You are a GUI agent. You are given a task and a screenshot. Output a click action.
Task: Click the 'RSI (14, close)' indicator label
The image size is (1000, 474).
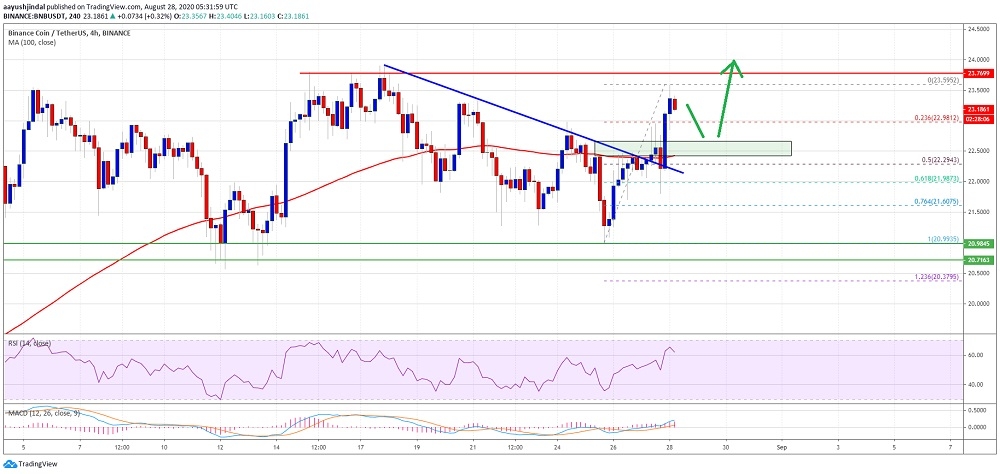[29, 344]
